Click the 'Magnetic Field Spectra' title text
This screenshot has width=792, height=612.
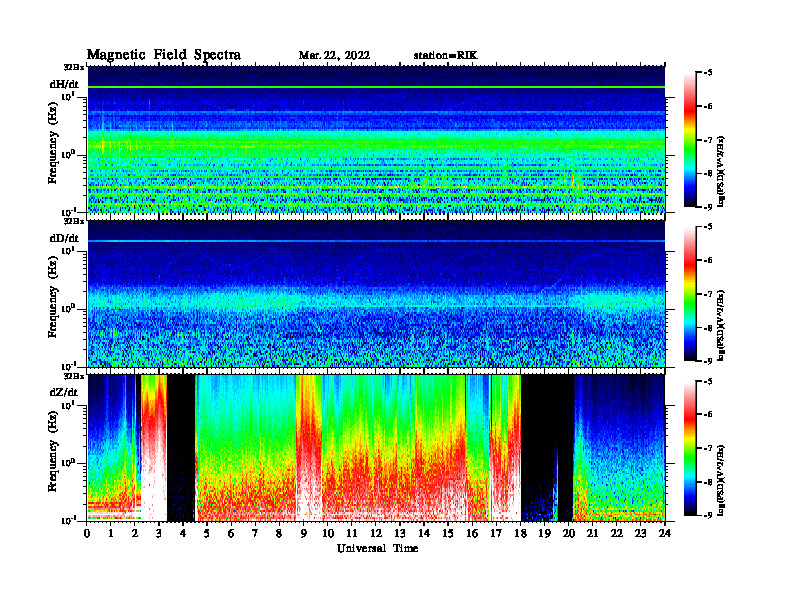[x=164, y=55]
